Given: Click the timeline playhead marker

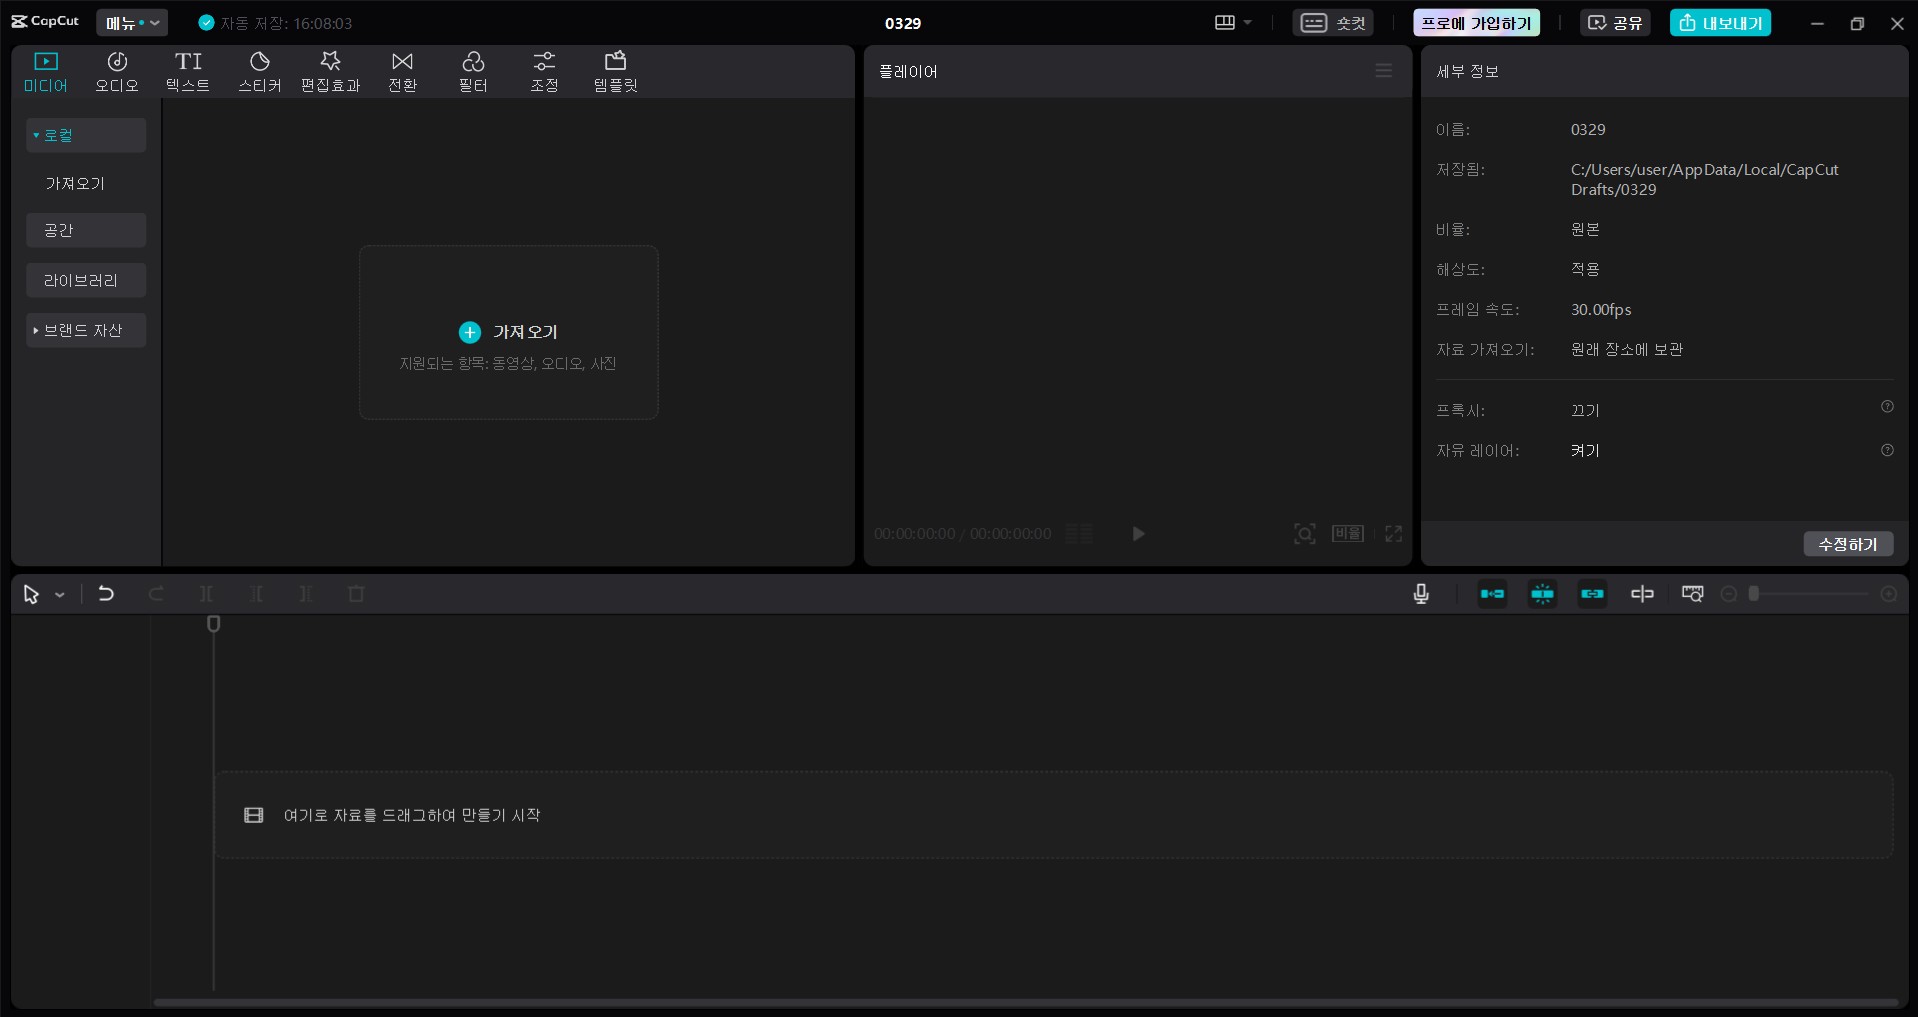Looking at the screenshot, I should [213, 624].
